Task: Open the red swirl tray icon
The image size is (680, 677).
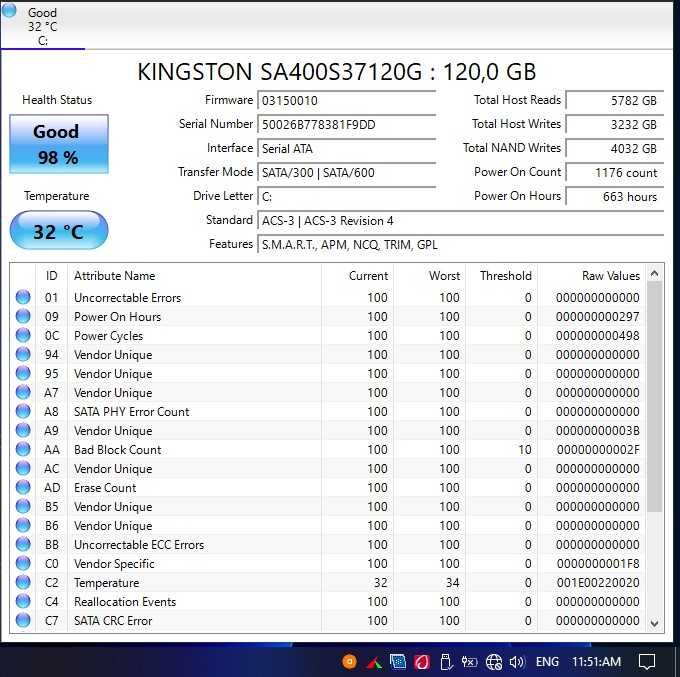Action: 422,662
